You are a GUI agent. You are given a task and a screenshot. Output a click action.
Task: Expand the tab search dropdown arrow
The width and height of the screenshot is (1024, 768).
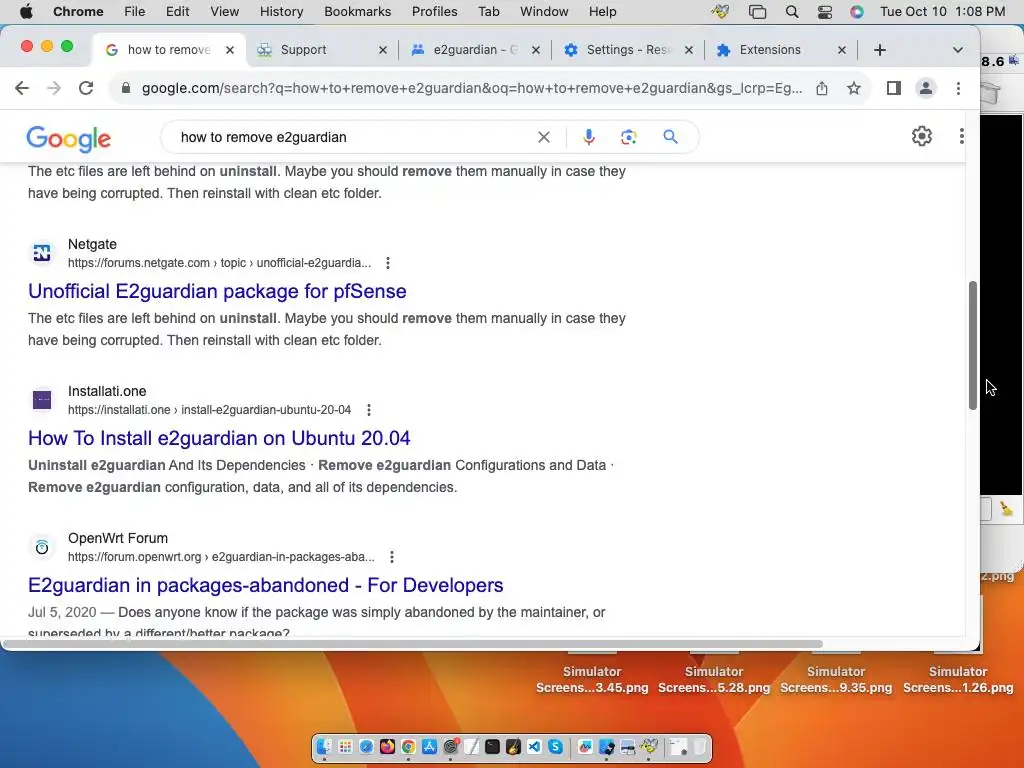pos(957,50)
